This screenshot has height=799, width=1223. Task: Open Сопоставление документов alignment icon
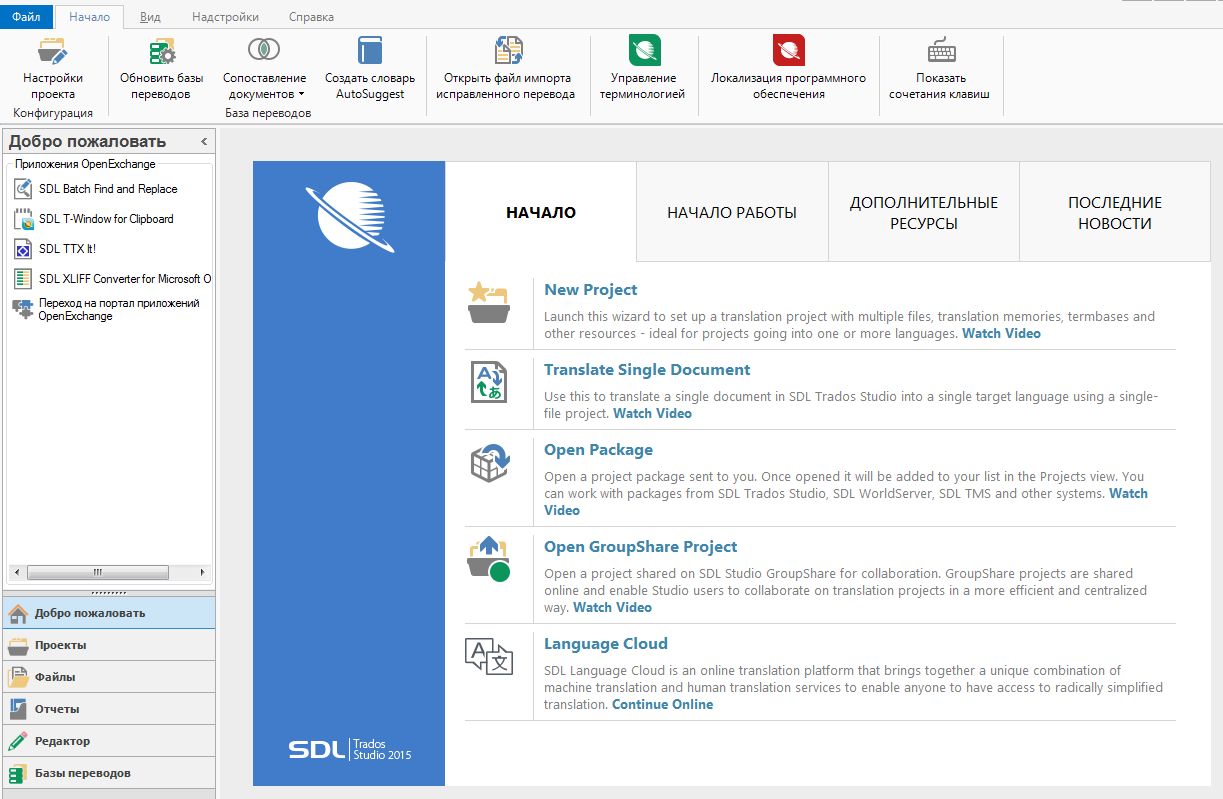[264, 49]
